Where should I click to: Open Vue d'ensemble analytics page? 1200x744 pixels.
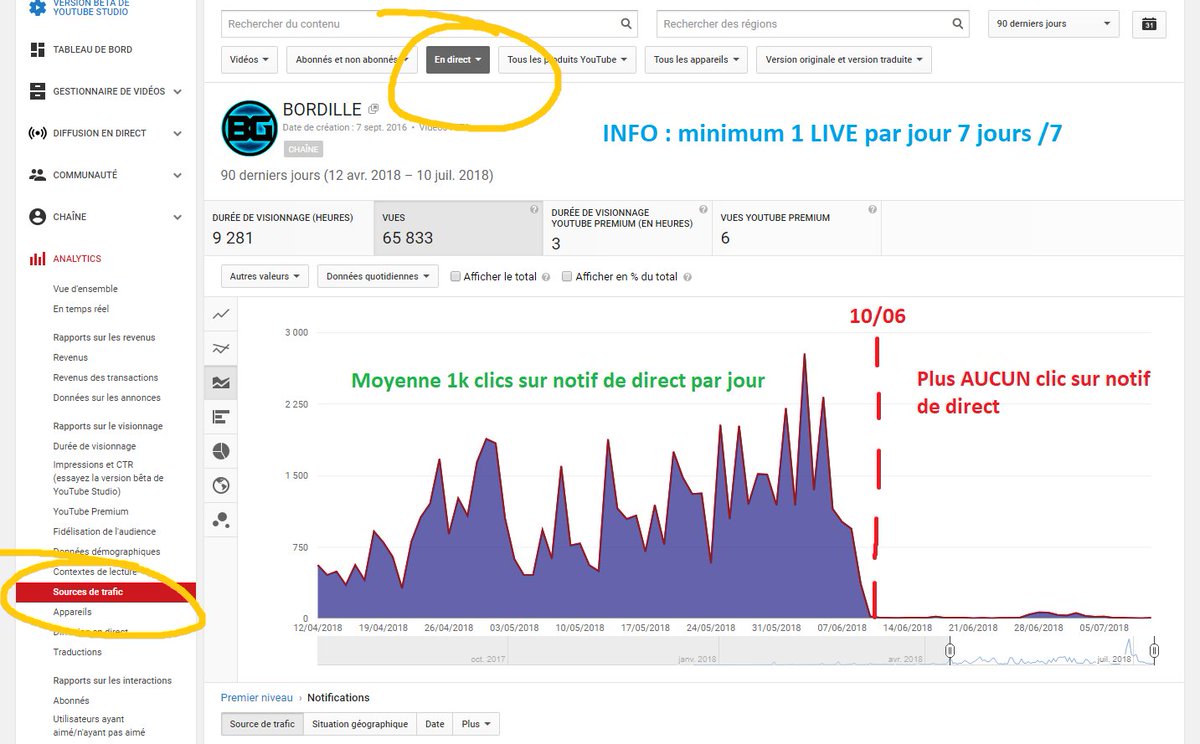(85, 289)
